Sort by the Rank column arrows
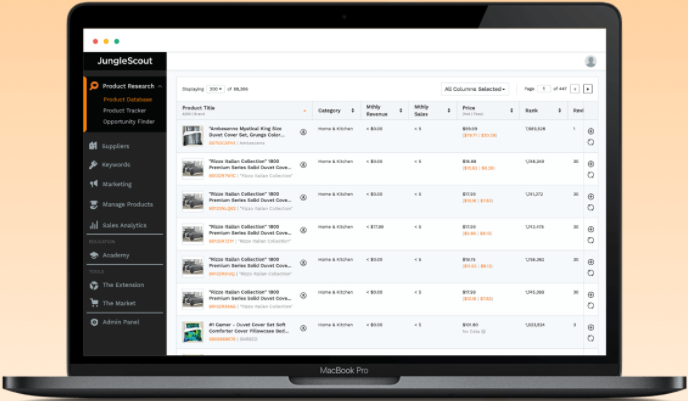Screen dimensions: 688x401 (x=559, y=111)
